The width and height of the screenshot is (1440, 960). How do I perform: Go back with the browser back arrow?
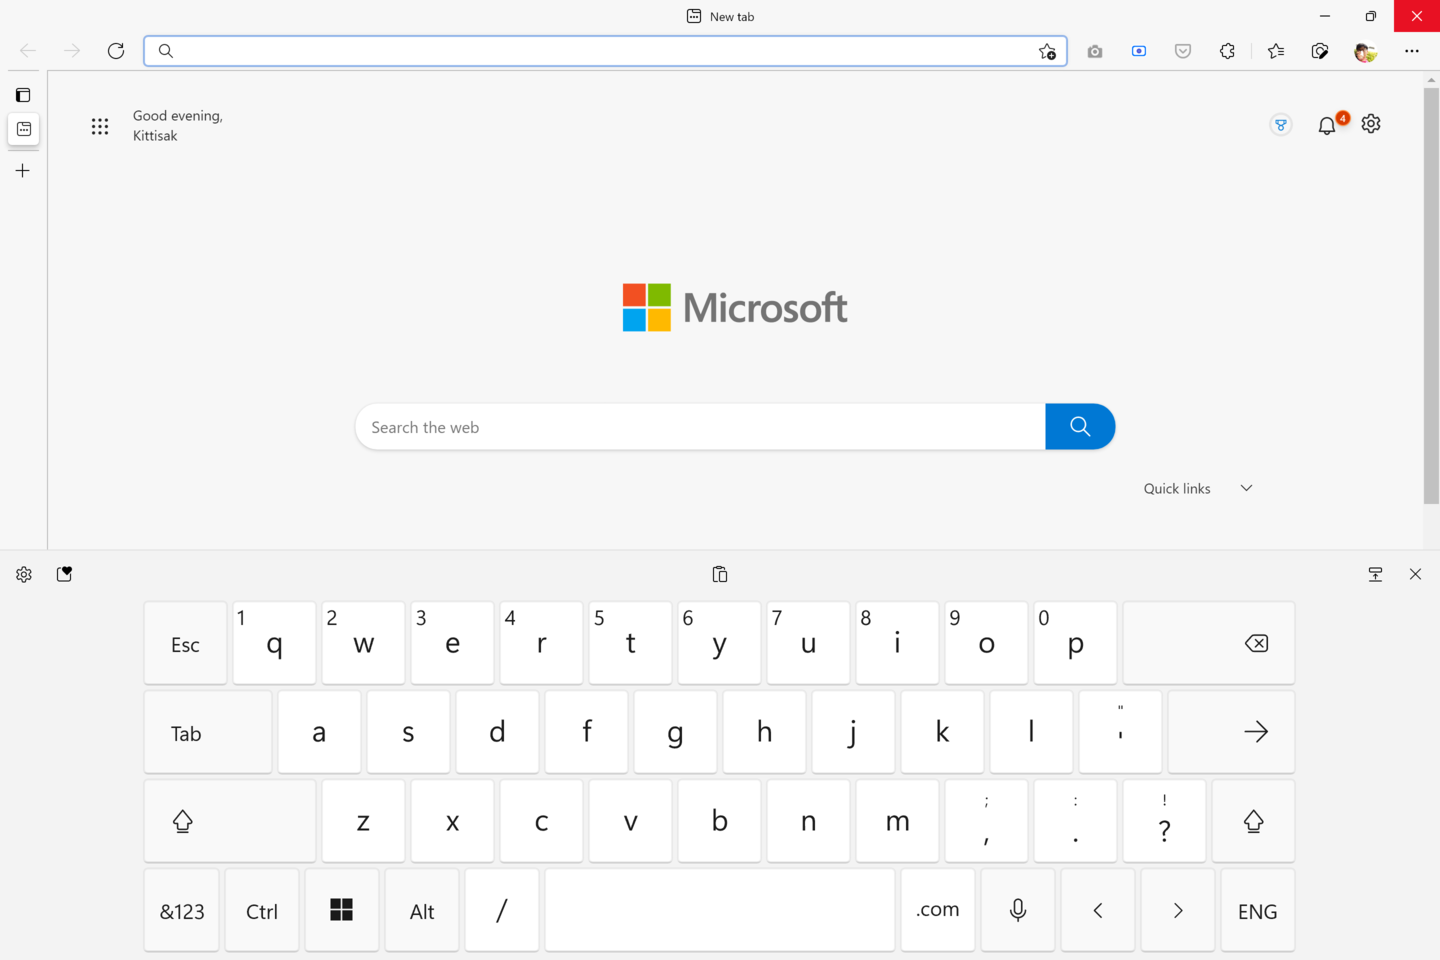click(x=28, y=51)
